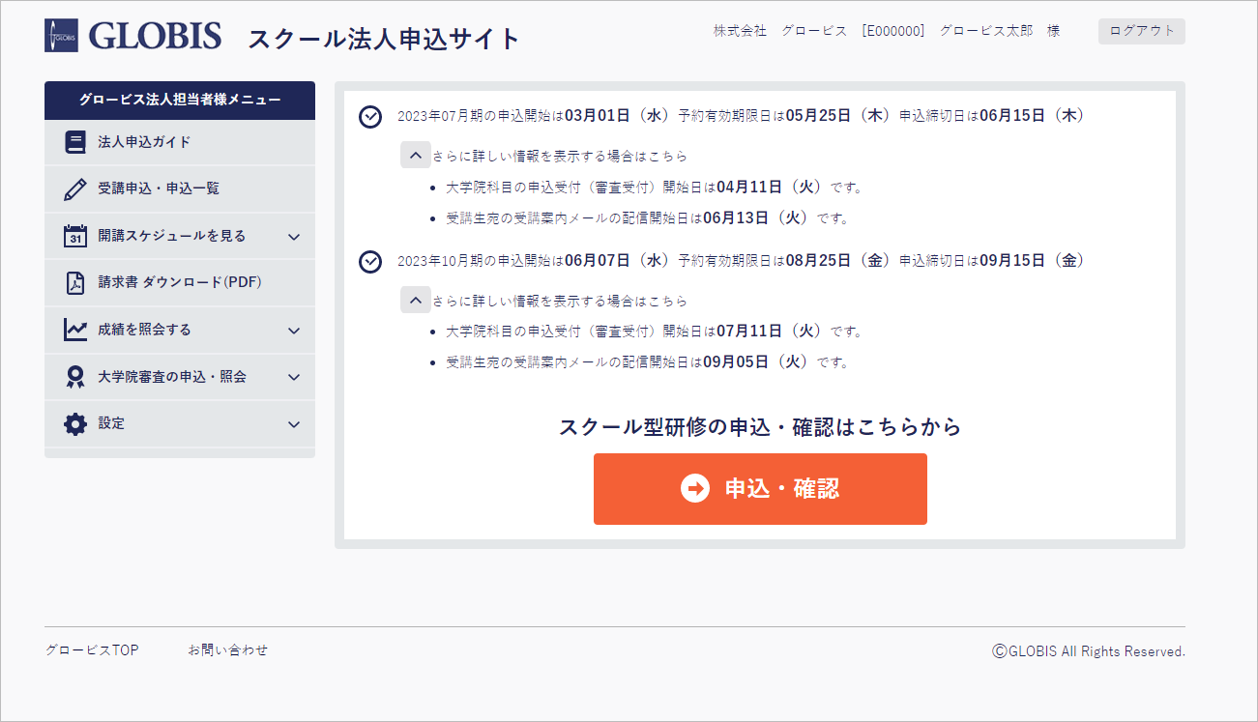
Task: Click the グロービス法人担当者様メニュー header
Action: point(180,100)
